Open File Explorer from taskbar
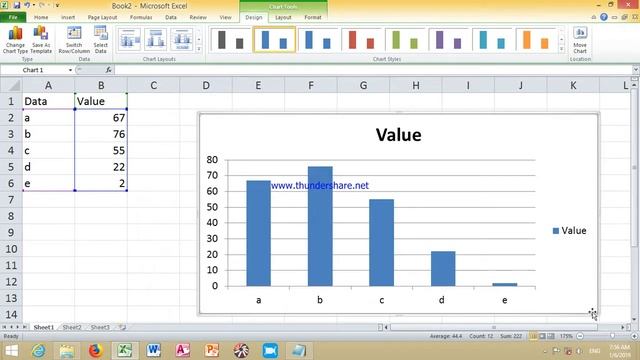 (x=67, y=351)
